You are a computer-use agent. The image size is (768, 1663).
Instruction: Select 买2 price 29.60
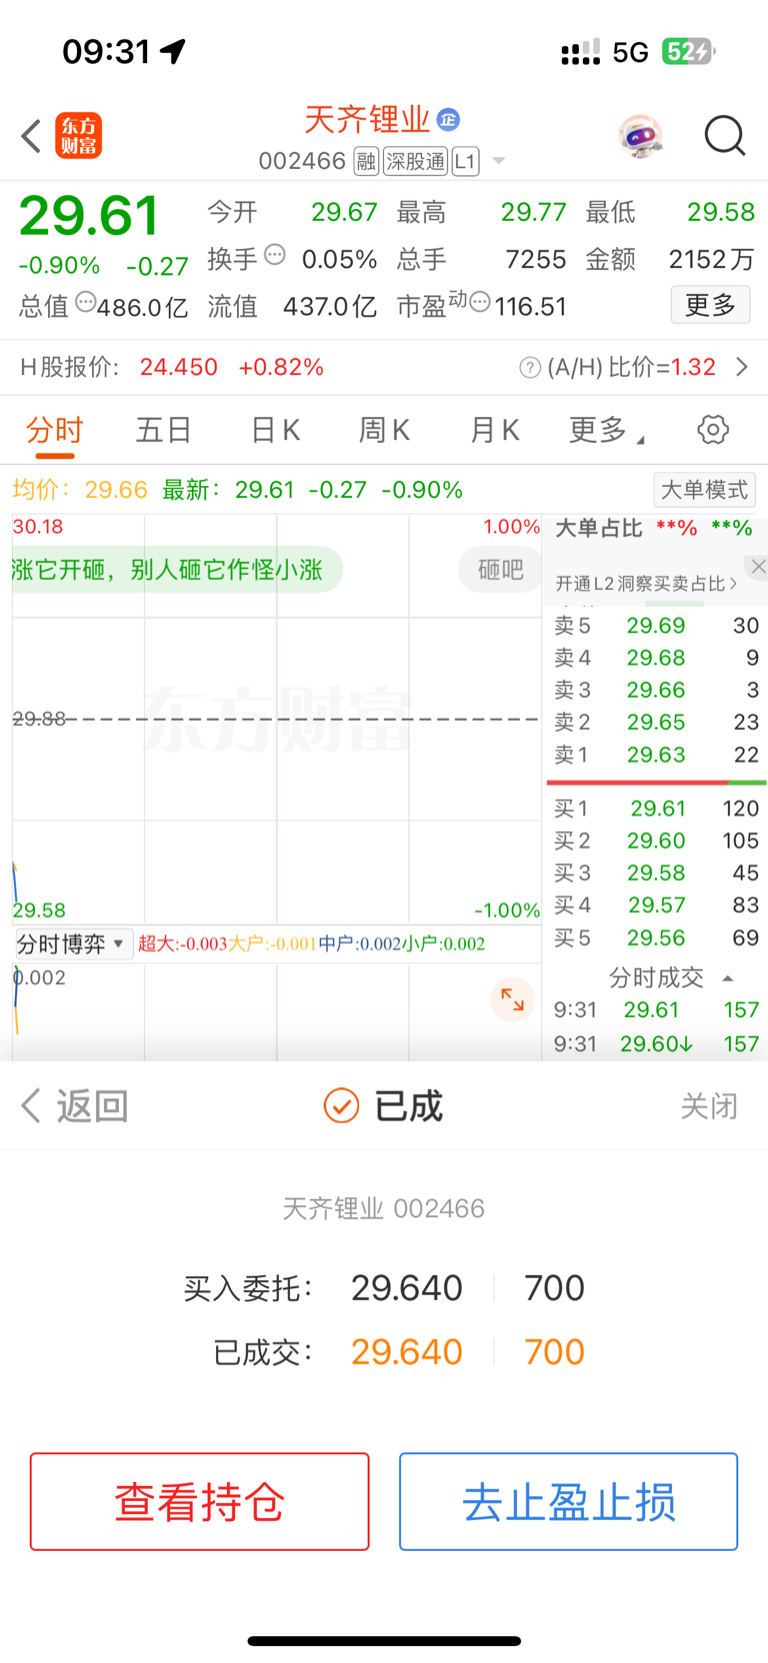click(657, 841)
